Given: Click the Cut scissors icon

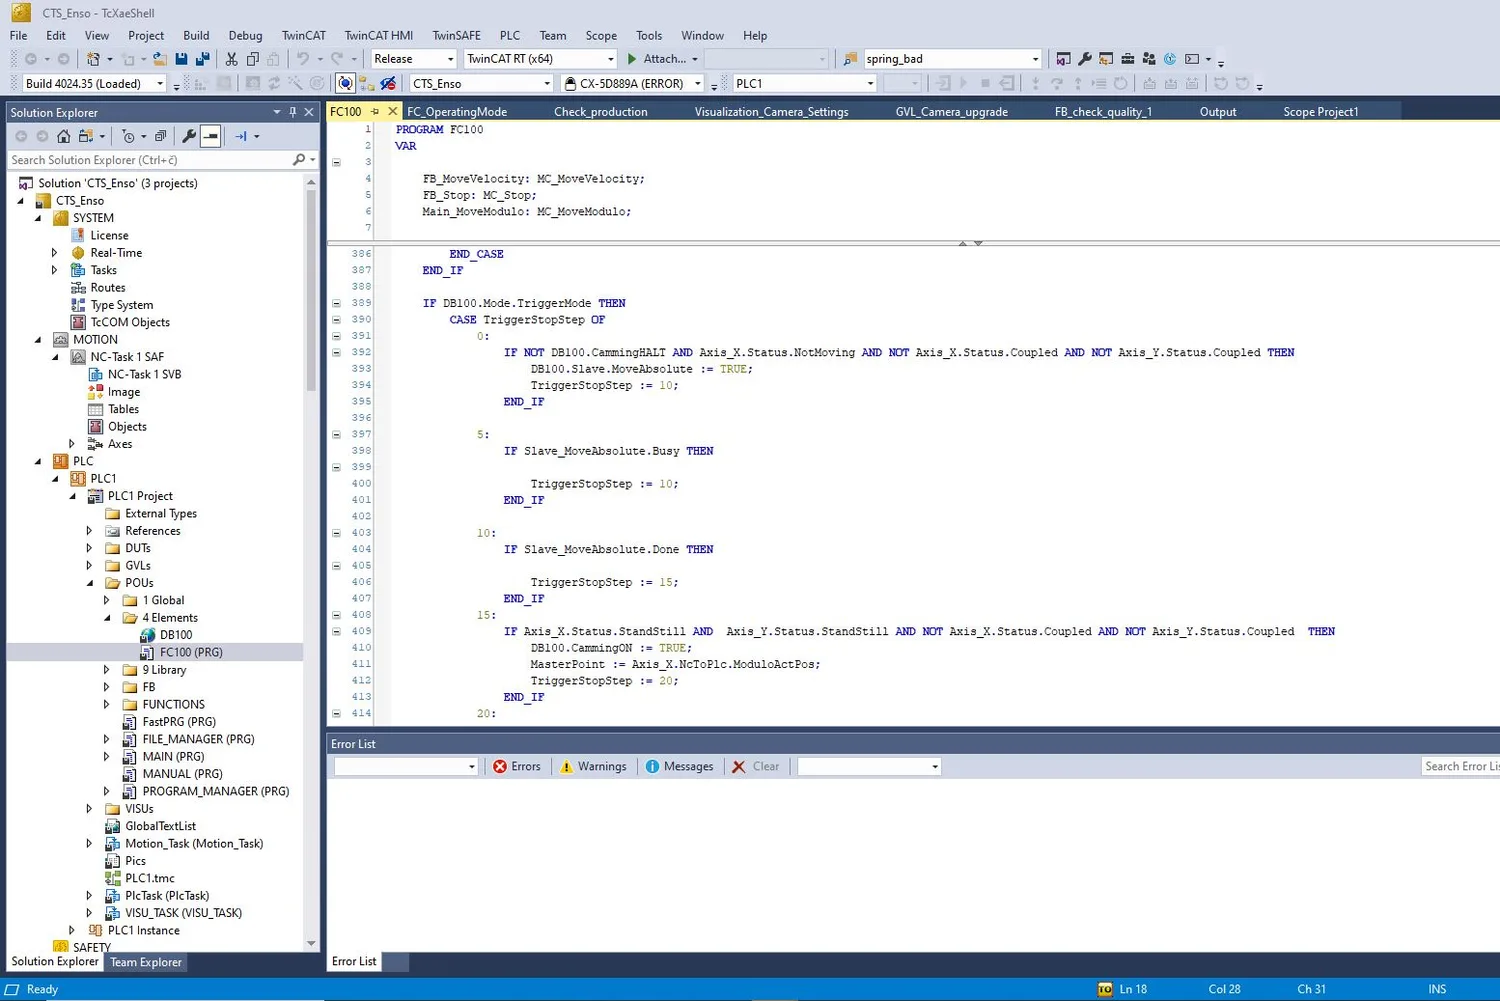Looking at the screenshot, I should (232, 59).
